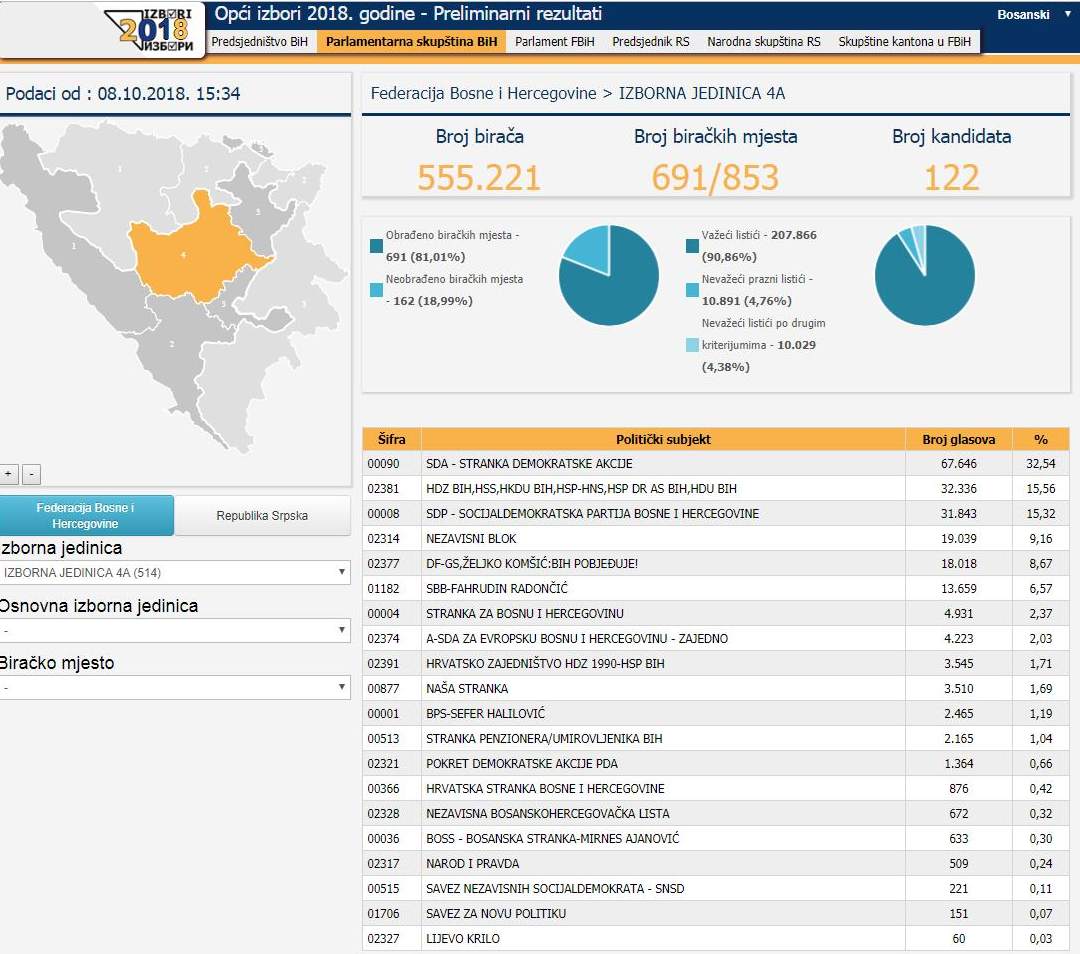This screenshot has width=1080, height=954.
Task: Switch to Federacija Bosne i Hercegovine
Action: pos(86,516)
